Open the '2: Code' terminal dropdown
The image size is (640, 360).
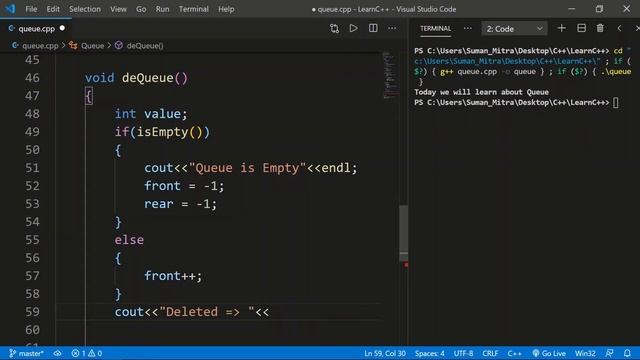point(514,29)
